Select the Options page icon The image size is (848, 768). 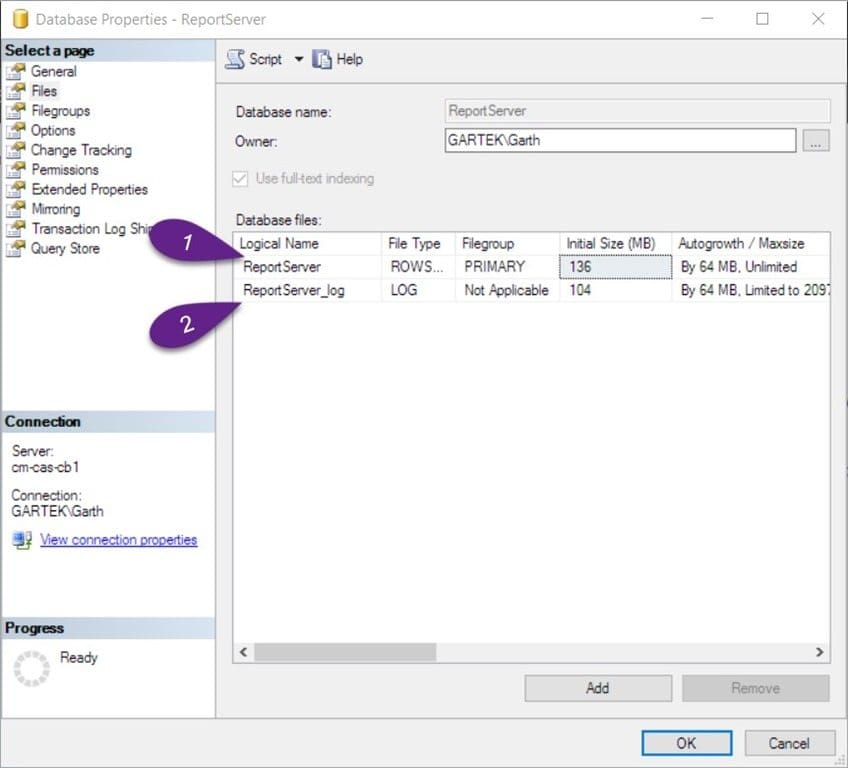tap(16, 130)
